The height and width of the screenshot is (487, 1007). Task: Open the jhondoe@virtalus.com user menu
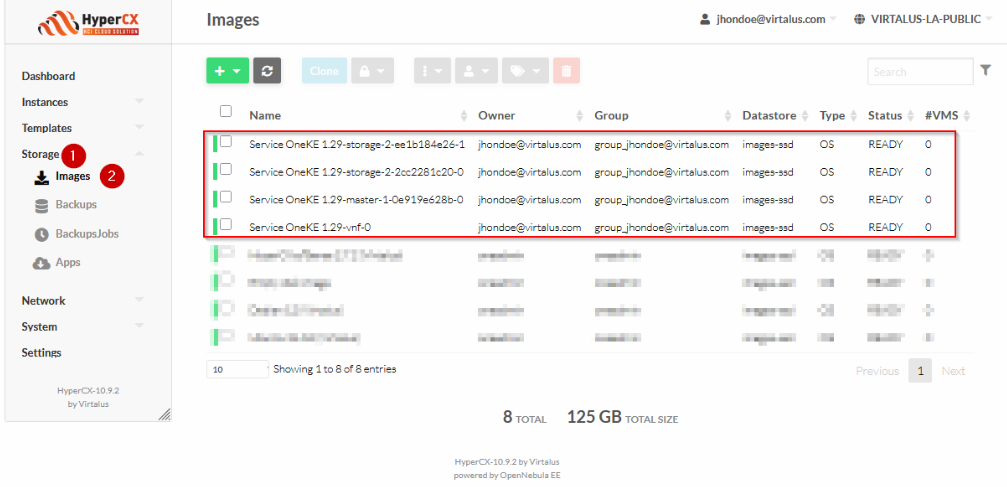769,19
